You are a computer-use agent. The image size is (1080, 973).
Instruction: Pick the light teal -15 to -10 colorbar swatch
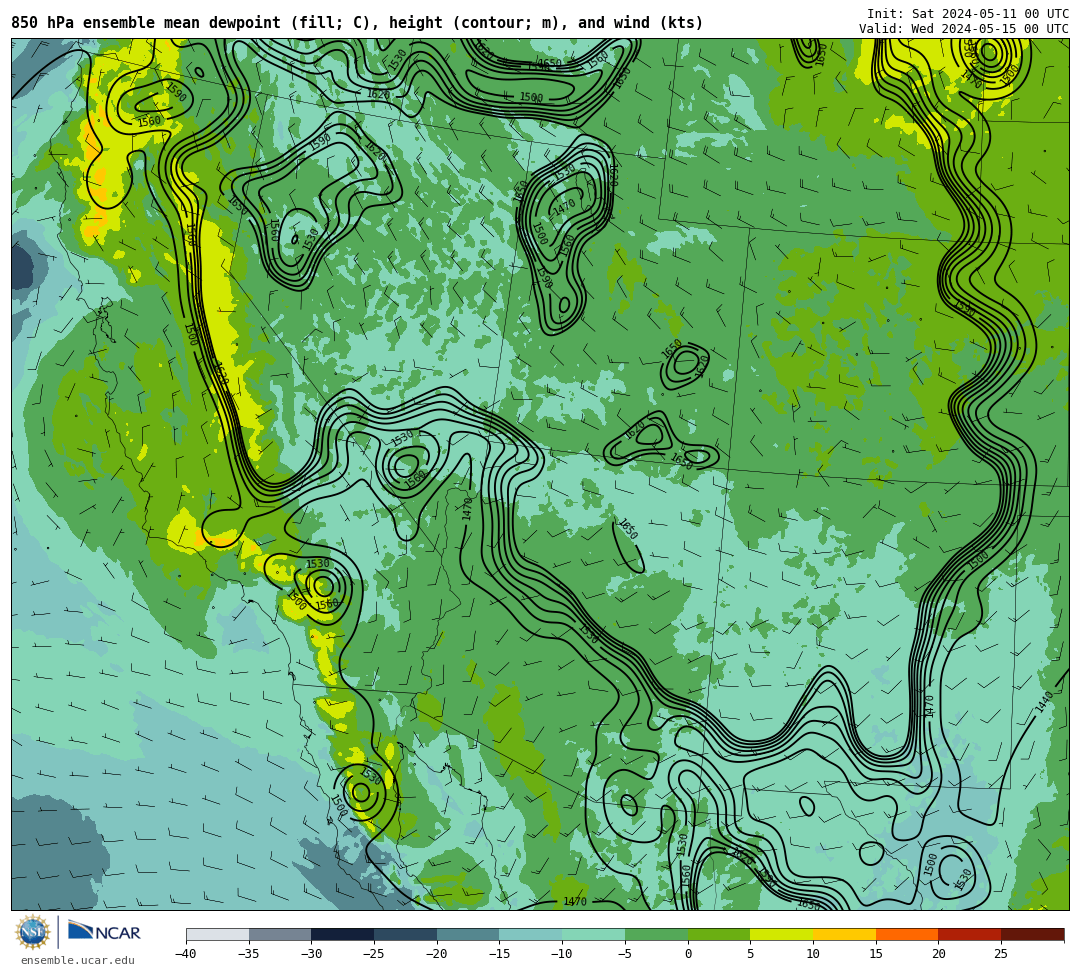(530, 934)
